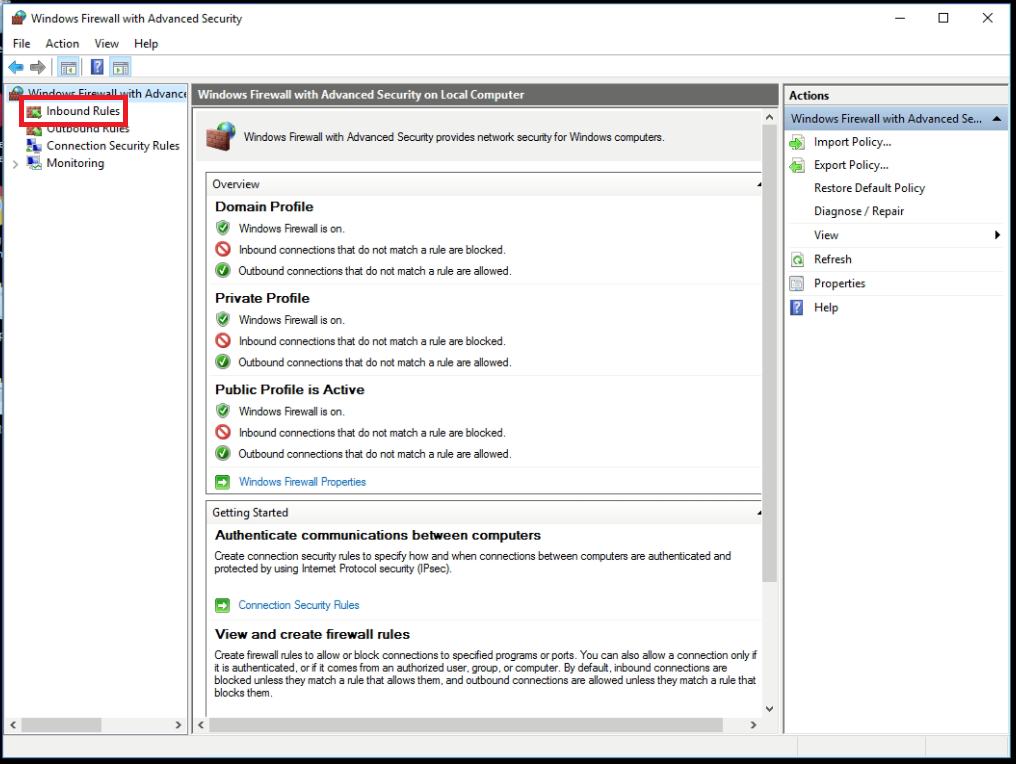Viewport: 1016px width, 764px height.
Task: Click the Connection Security Rules link
Action: 298,605
